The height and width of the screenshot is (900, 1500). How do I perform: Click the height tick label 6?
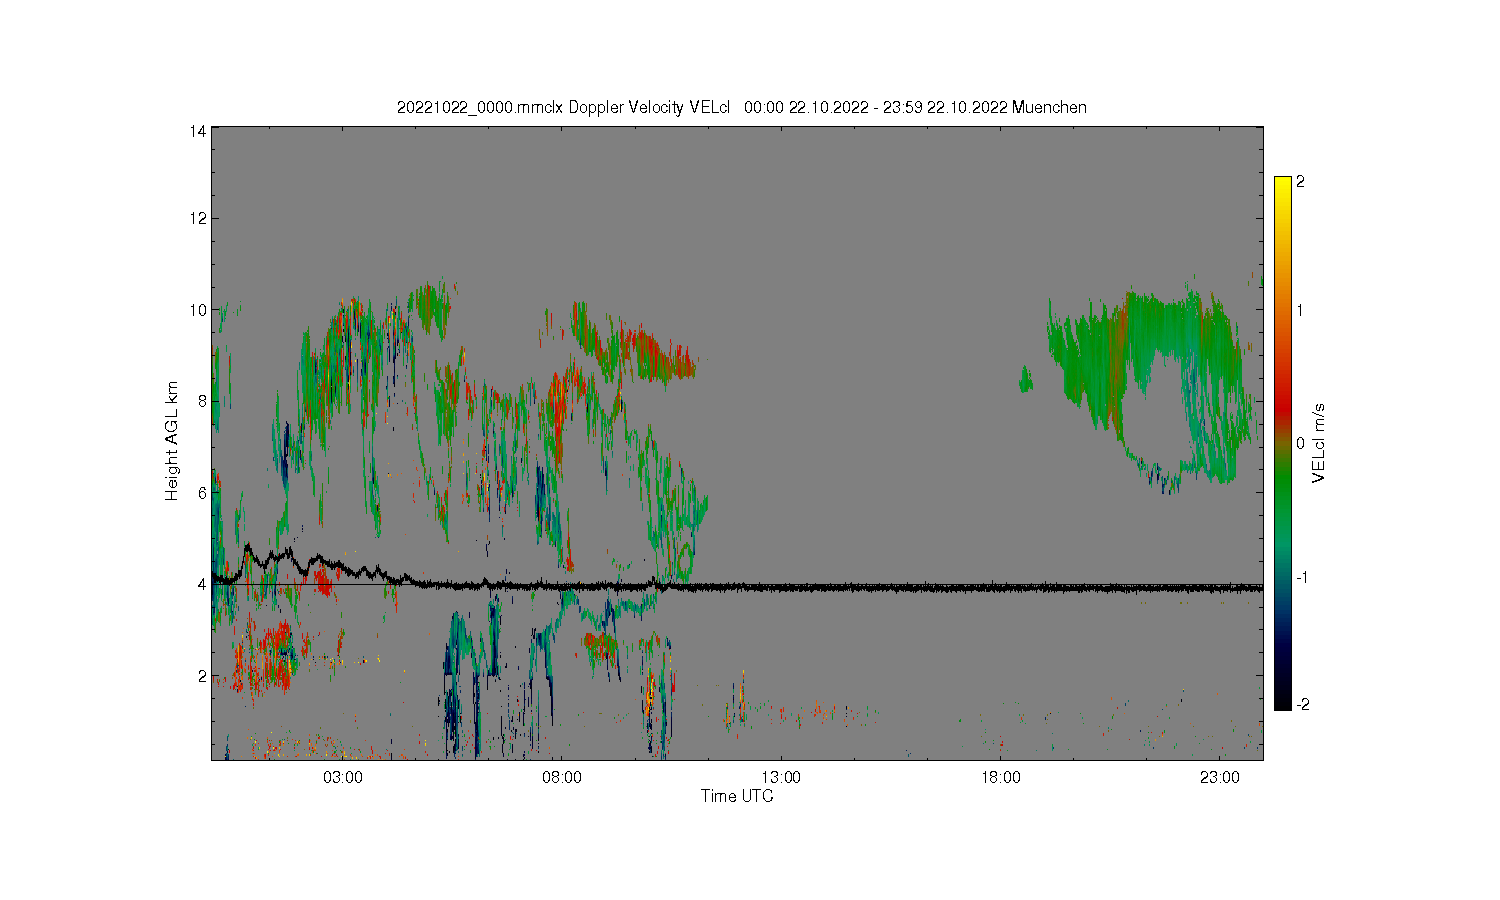tap(202, 493)
